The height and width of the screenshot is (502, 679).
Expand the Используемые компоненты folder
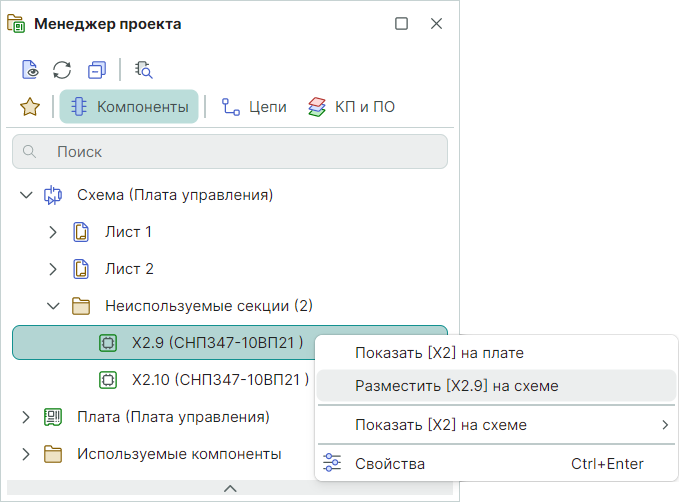pos(26,454)
